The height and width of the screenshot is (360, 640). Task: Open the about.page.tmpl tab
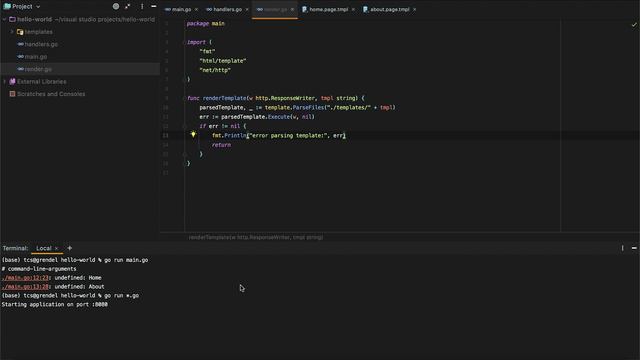tap(390, 9)
